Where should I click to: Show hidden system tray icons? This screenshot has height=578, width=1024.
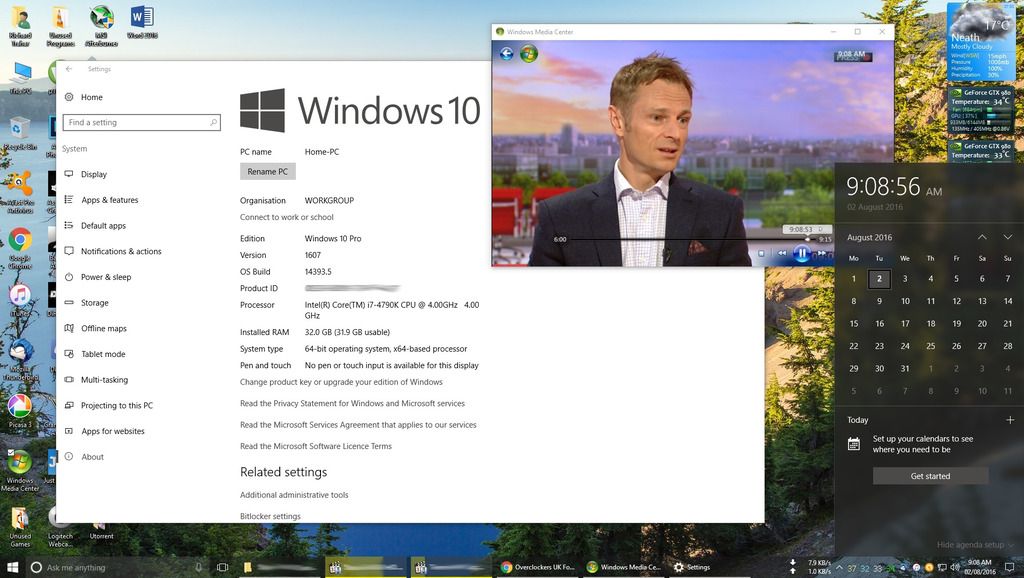click(x=840, y=568)
